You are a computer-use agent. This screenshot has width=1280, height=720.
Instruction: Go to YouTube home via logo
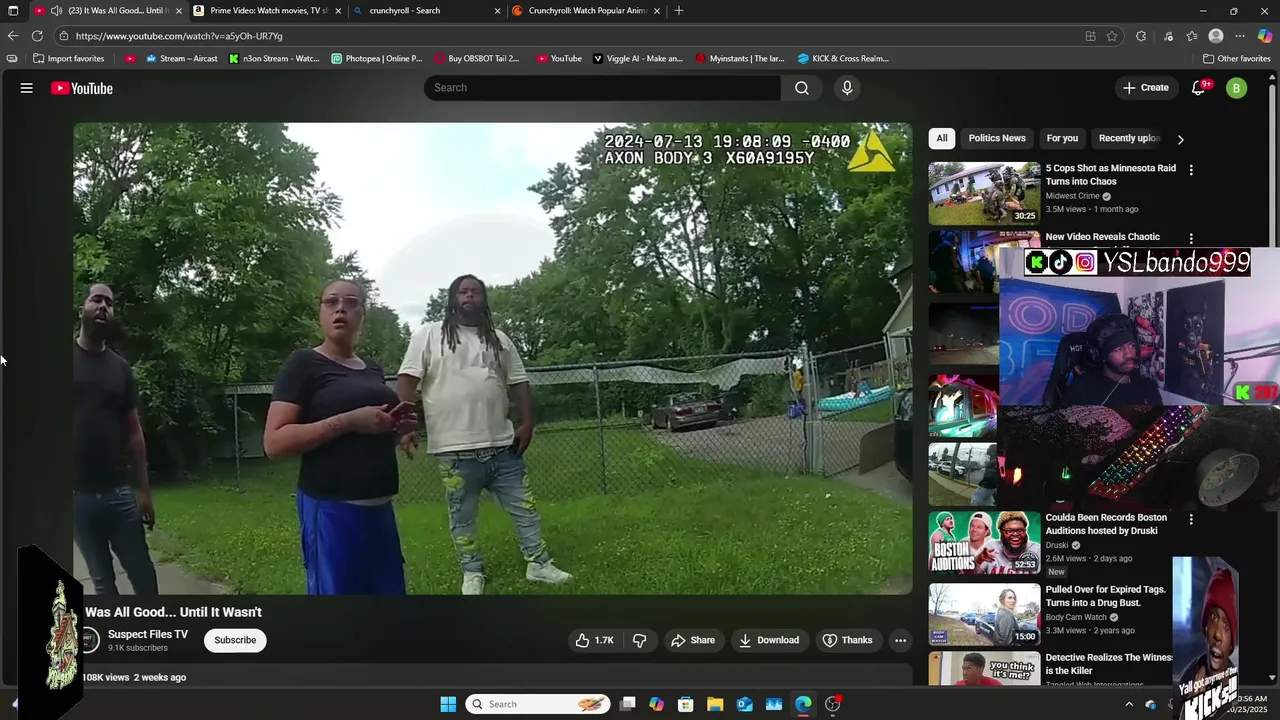pyautogui.click(x=82, y=88)
